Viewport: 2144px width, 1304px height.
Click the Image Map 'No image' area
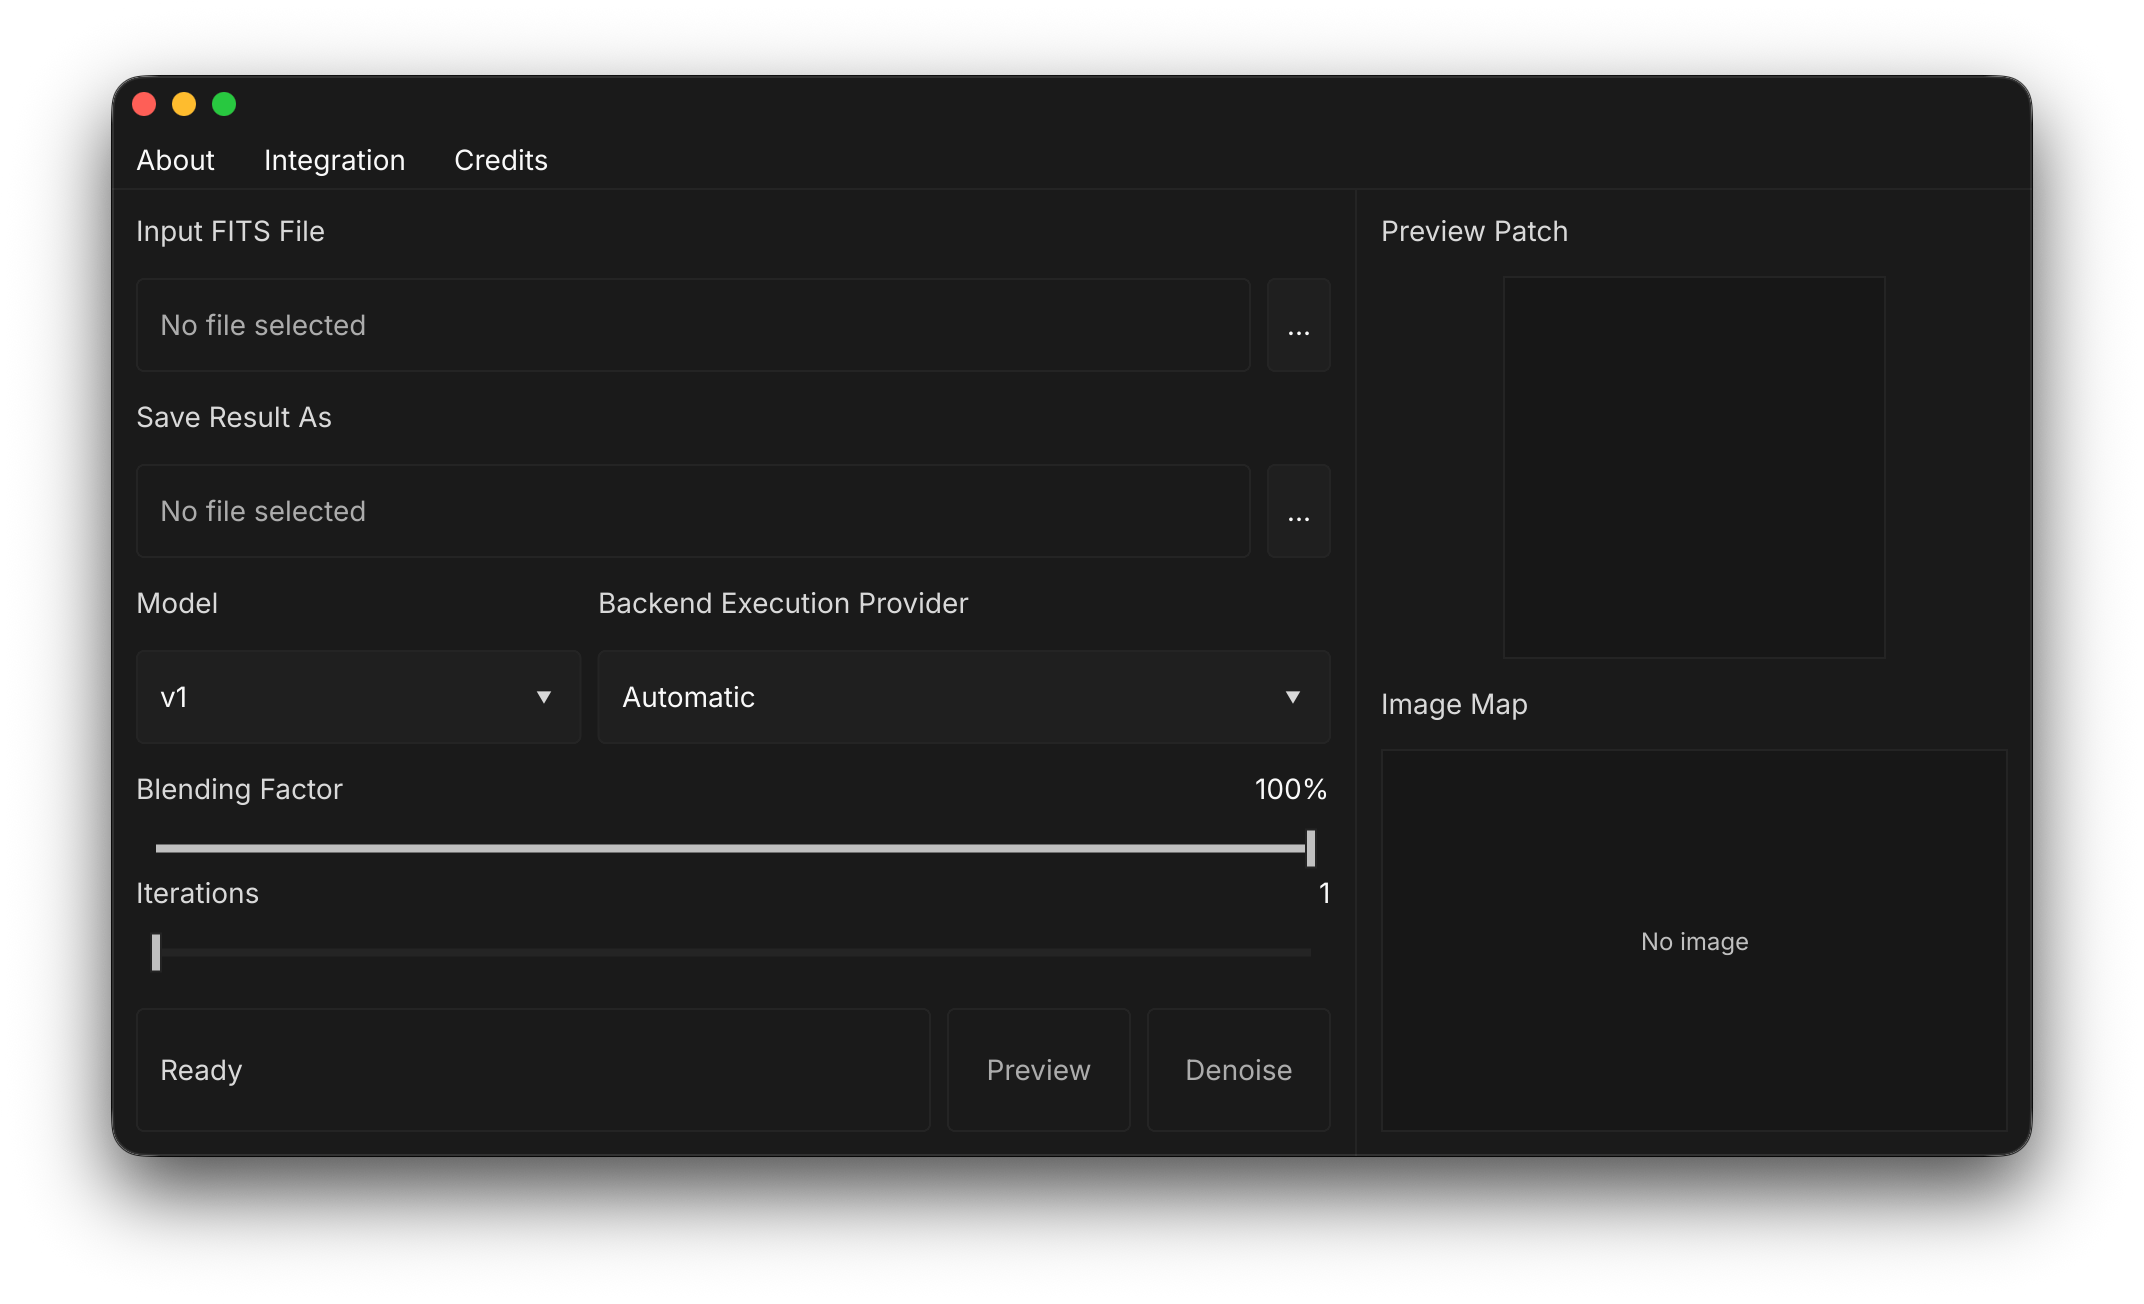click(x=1694, y=941)
